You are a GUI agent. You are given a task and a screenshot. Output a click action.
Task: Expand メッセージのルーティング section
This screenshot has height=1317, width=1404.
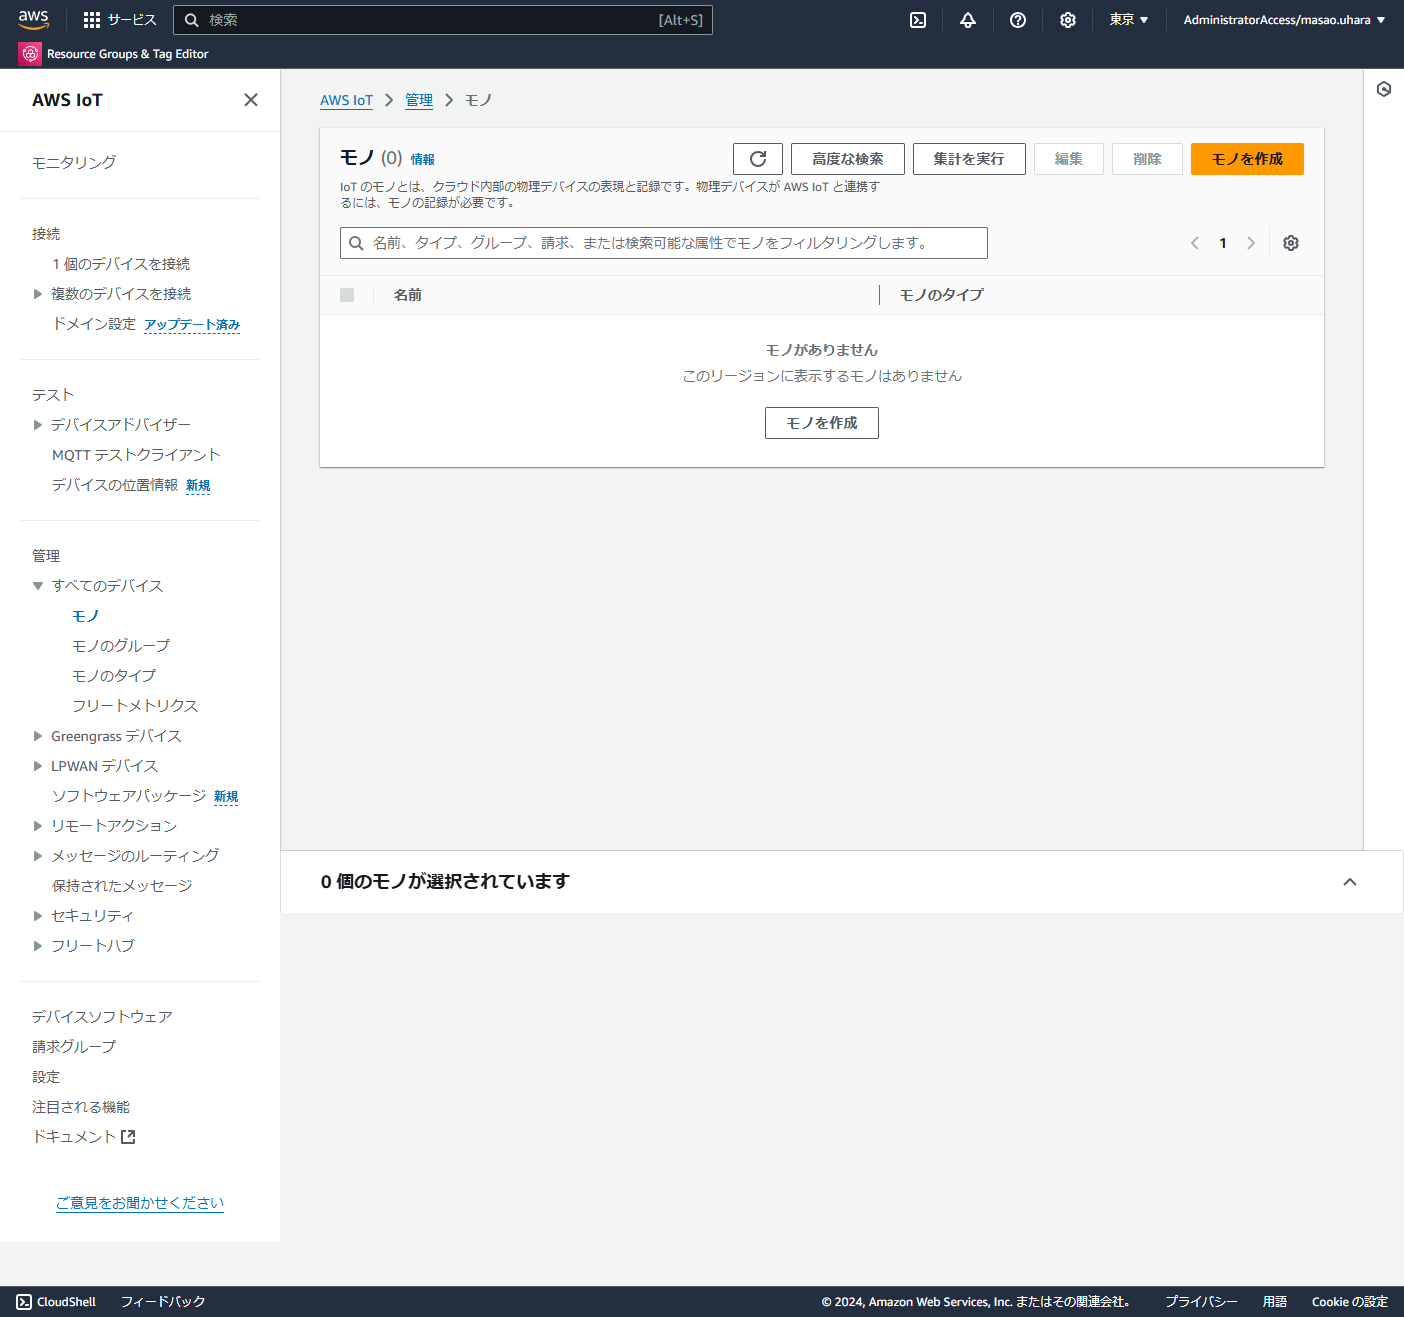tap(38, 856)
